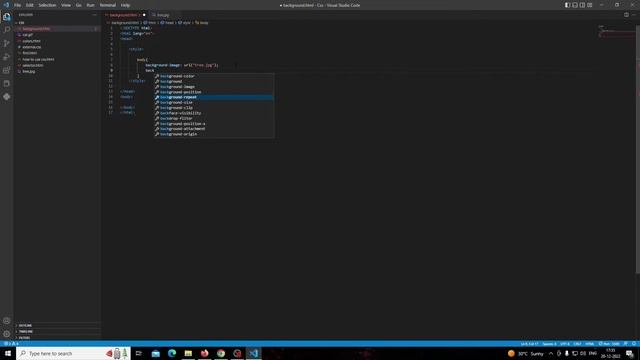
Task: Open the Terminal menu
Action: pos(108,5)
